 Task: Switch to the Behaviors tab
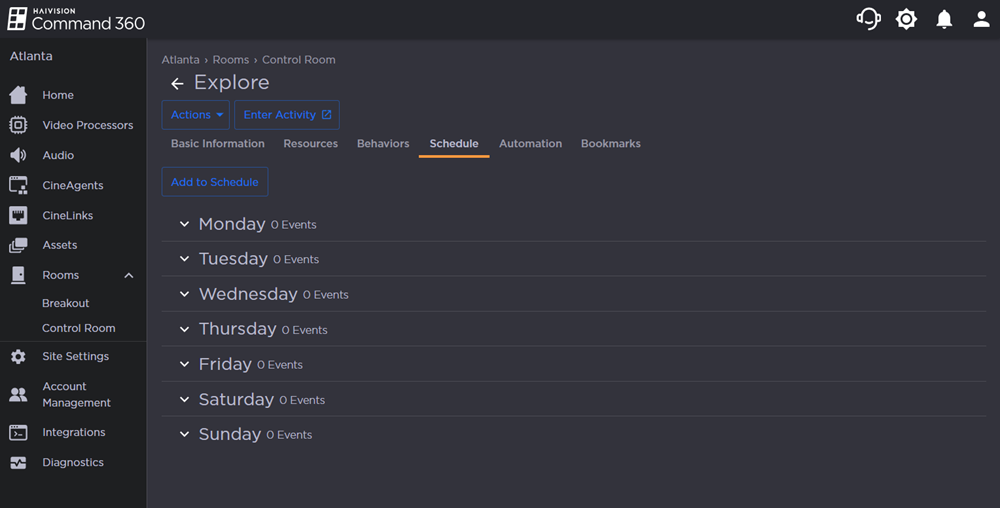(x=383, y=144)
